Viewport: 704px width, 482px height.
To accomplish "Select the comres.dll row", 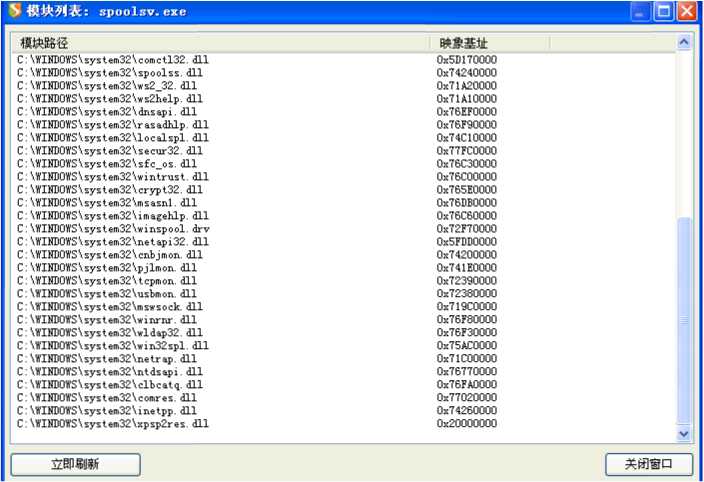I will point(343,398).
